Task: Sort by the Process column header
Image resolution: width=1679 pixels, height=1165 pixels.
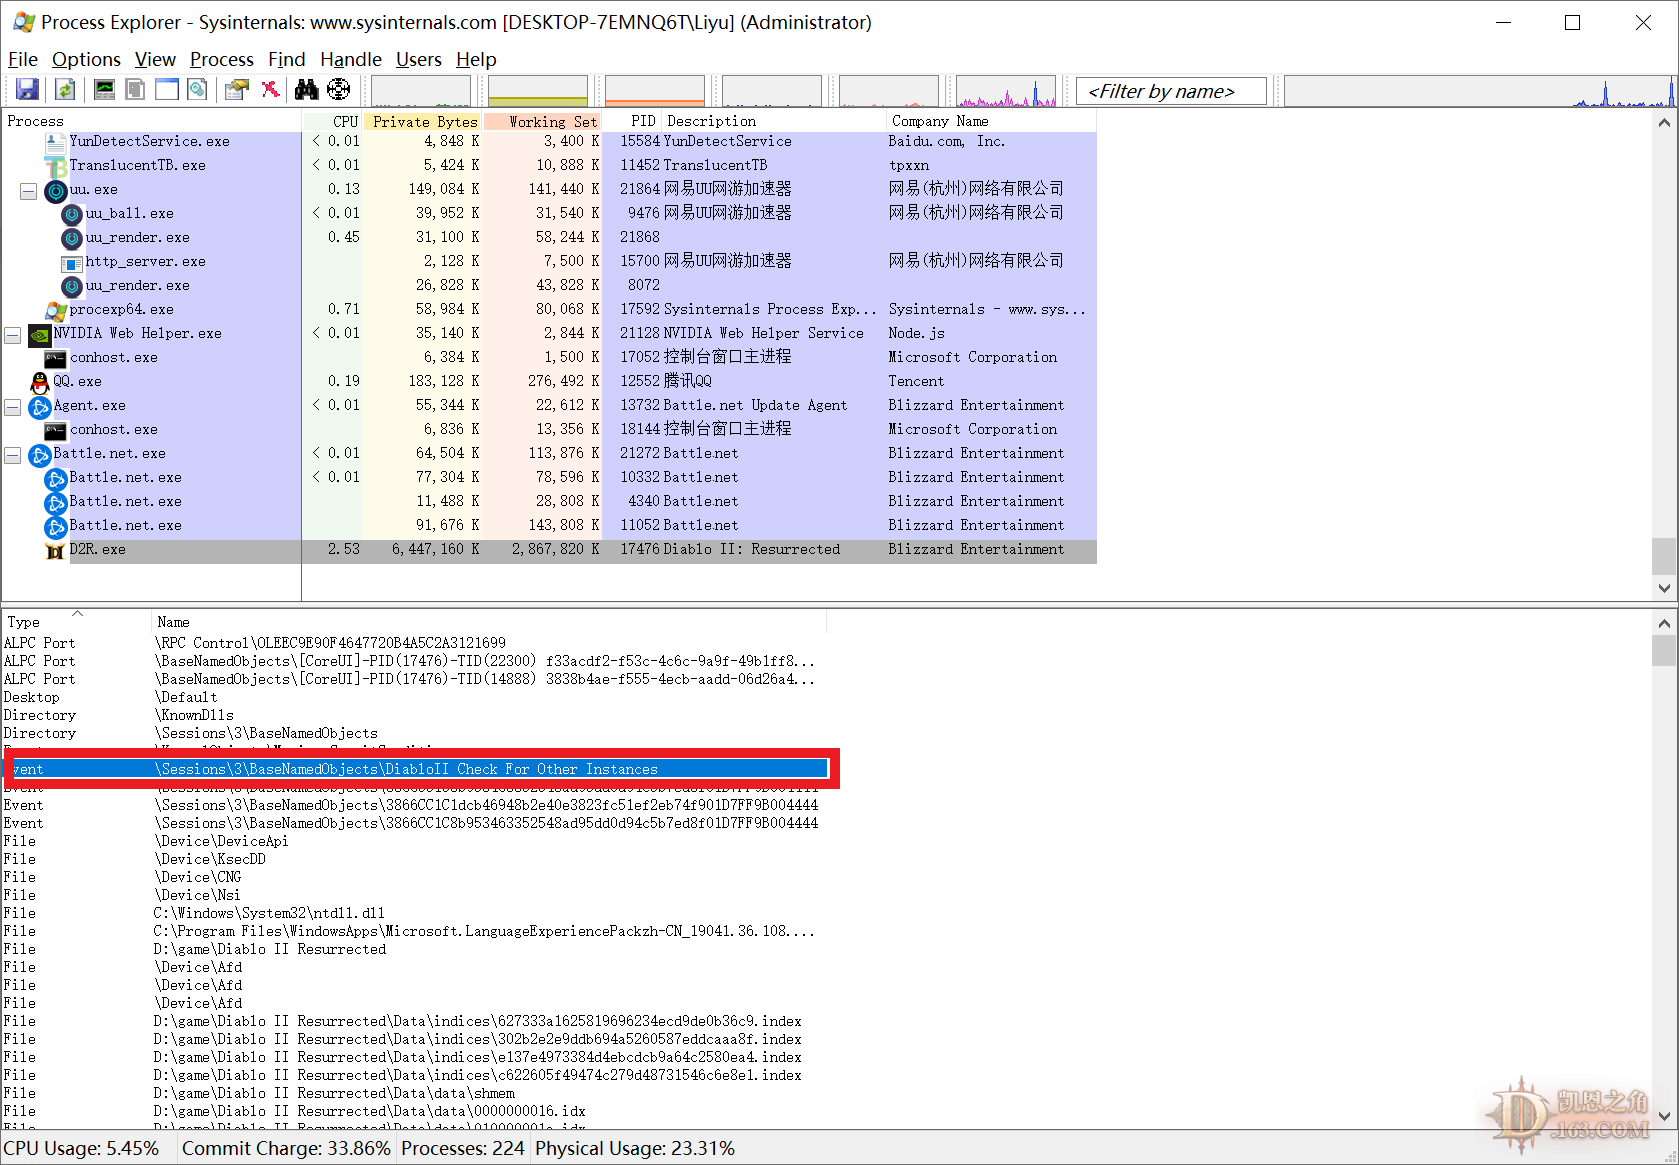Action: pos(152,121)
